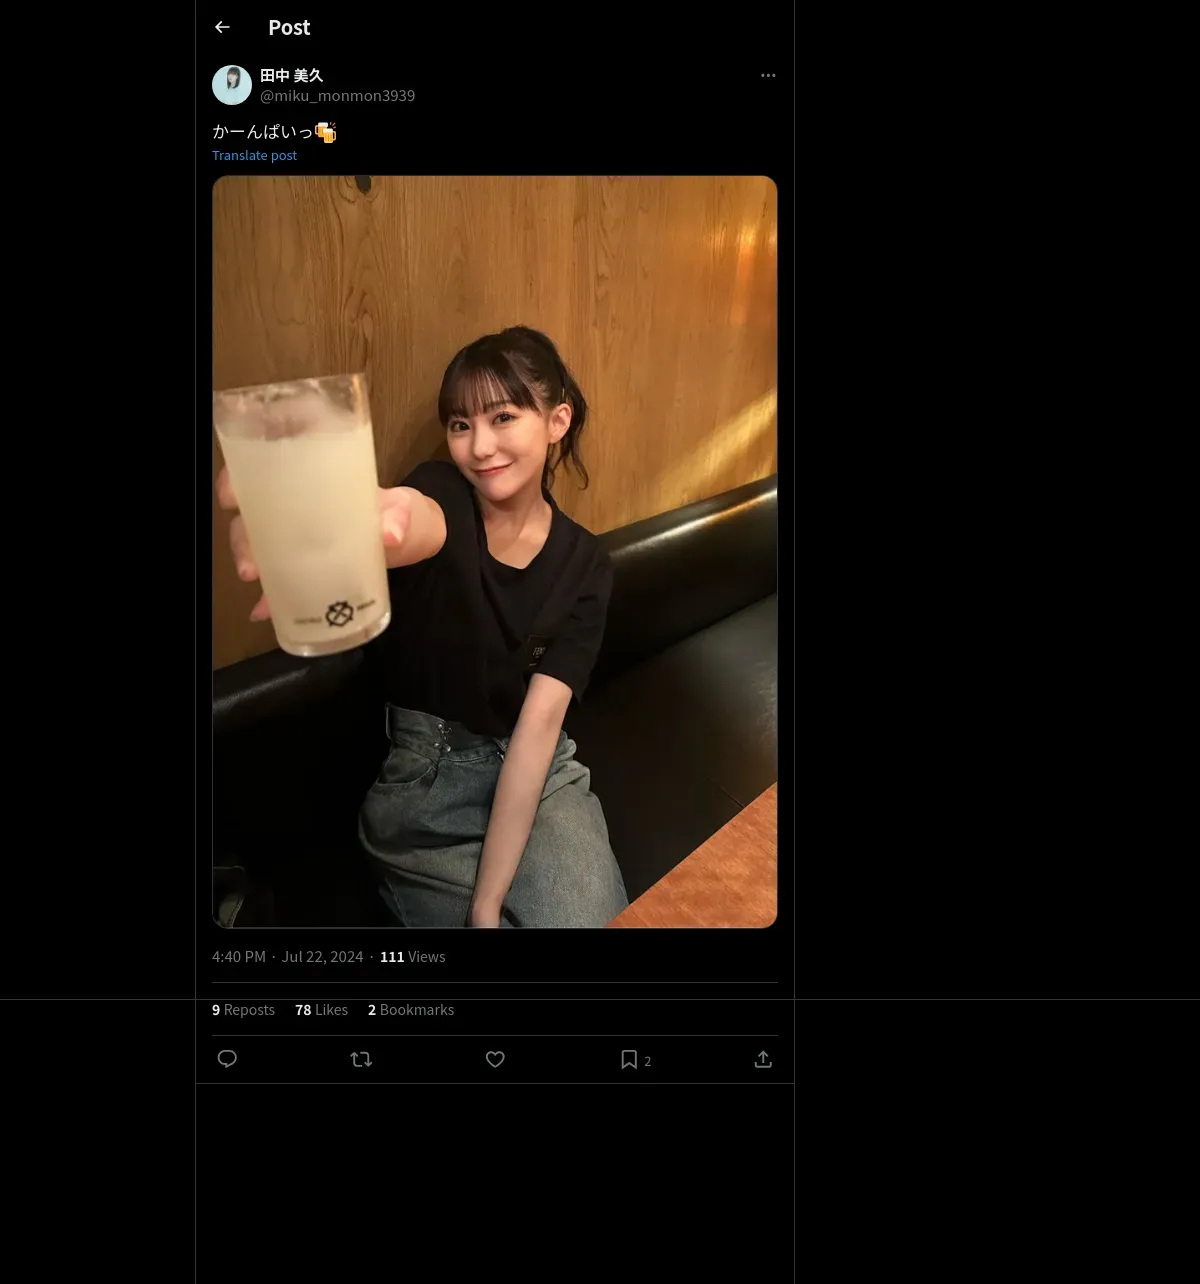Click the かーんぱいっ post text
Screen dimensions: 1200x1284
click(262, 132)
